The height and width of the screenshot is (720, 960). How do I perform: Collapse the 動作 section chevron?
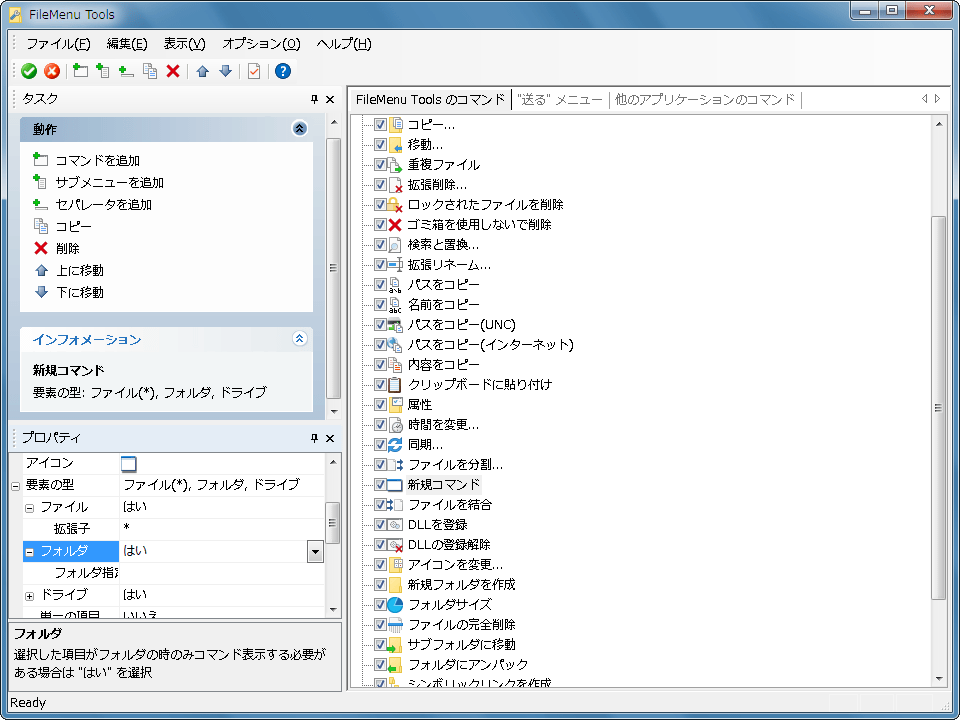299,129
